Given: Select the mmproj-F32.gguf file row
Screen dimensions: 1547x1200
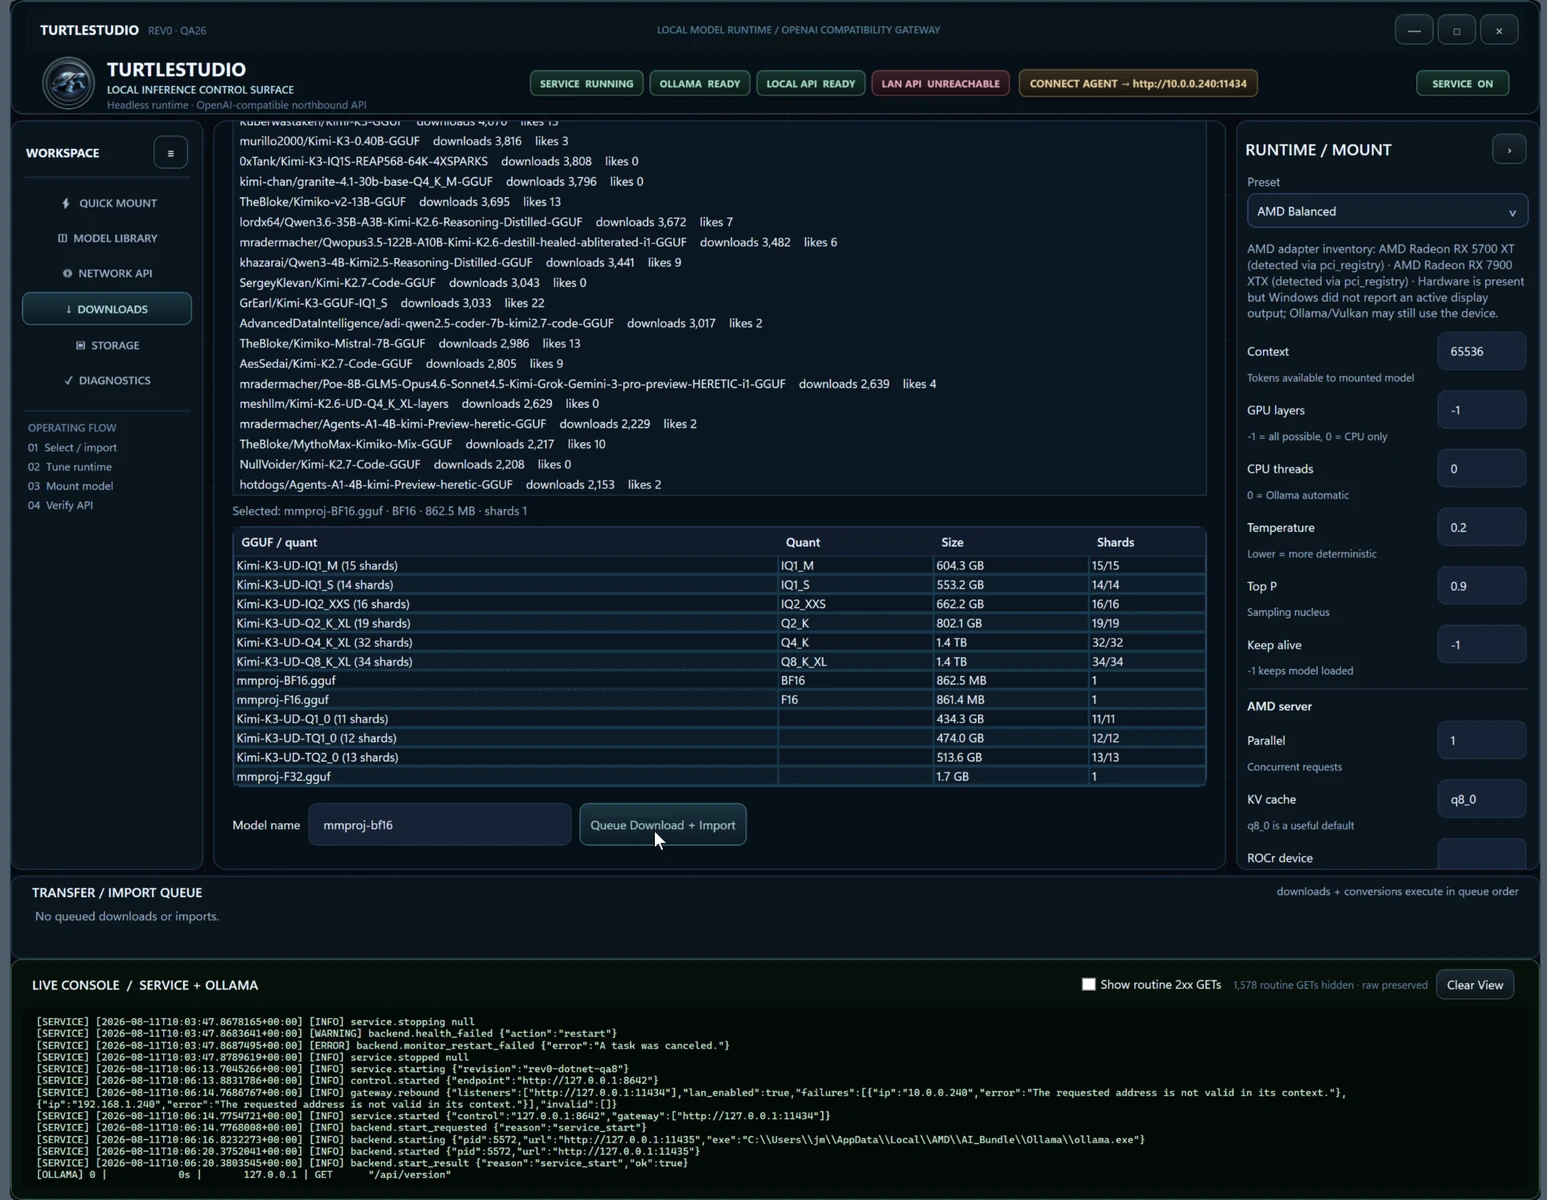Looking at the screenshot, I should click(x=719, y=777).
